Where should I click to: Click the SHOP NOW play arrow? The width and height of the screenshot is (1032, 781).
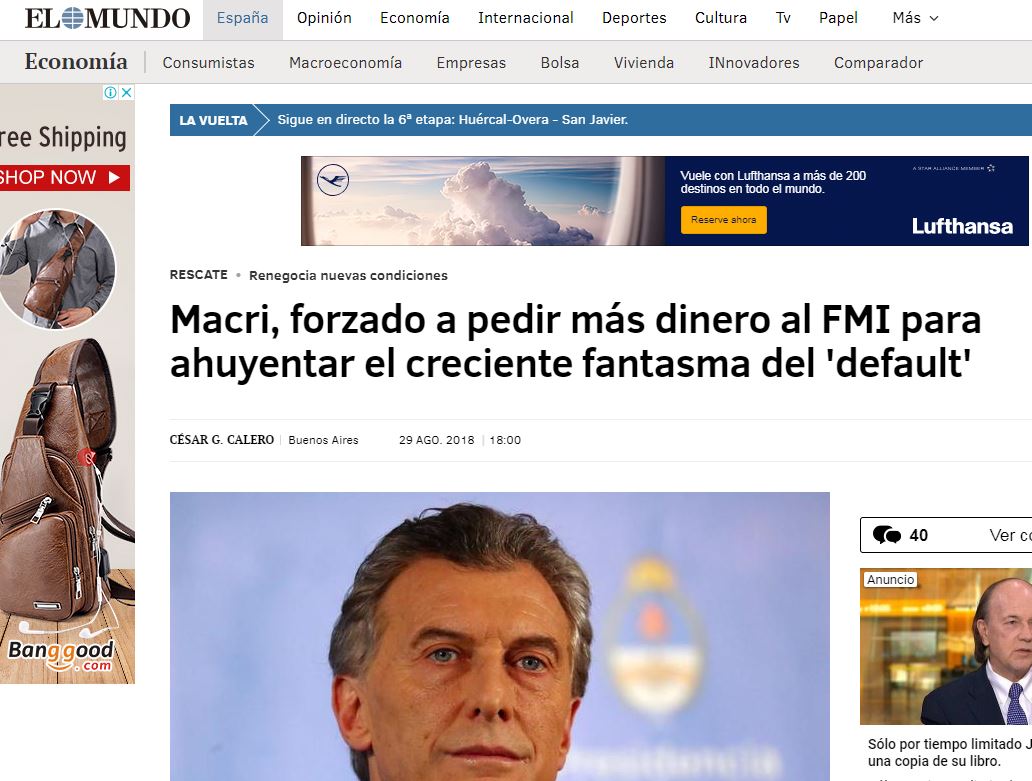115,178
